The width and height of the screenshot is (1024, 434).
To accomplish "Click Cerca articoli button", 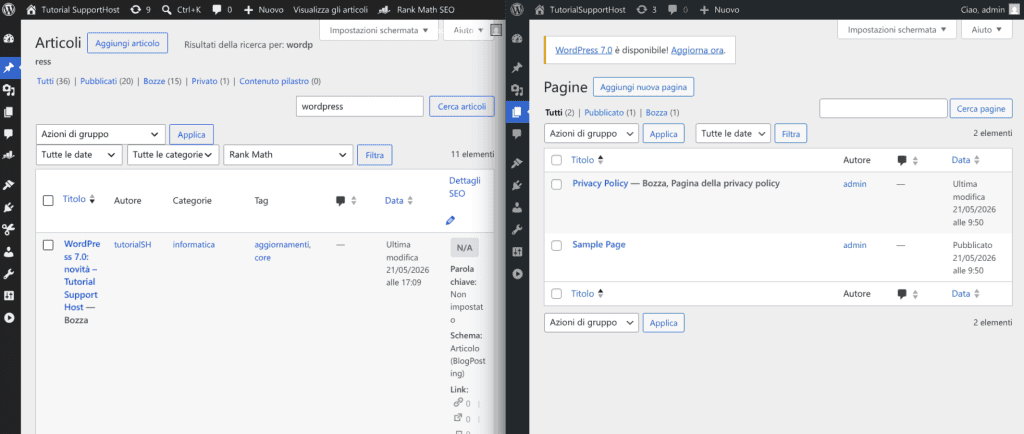I will (462, 106).
